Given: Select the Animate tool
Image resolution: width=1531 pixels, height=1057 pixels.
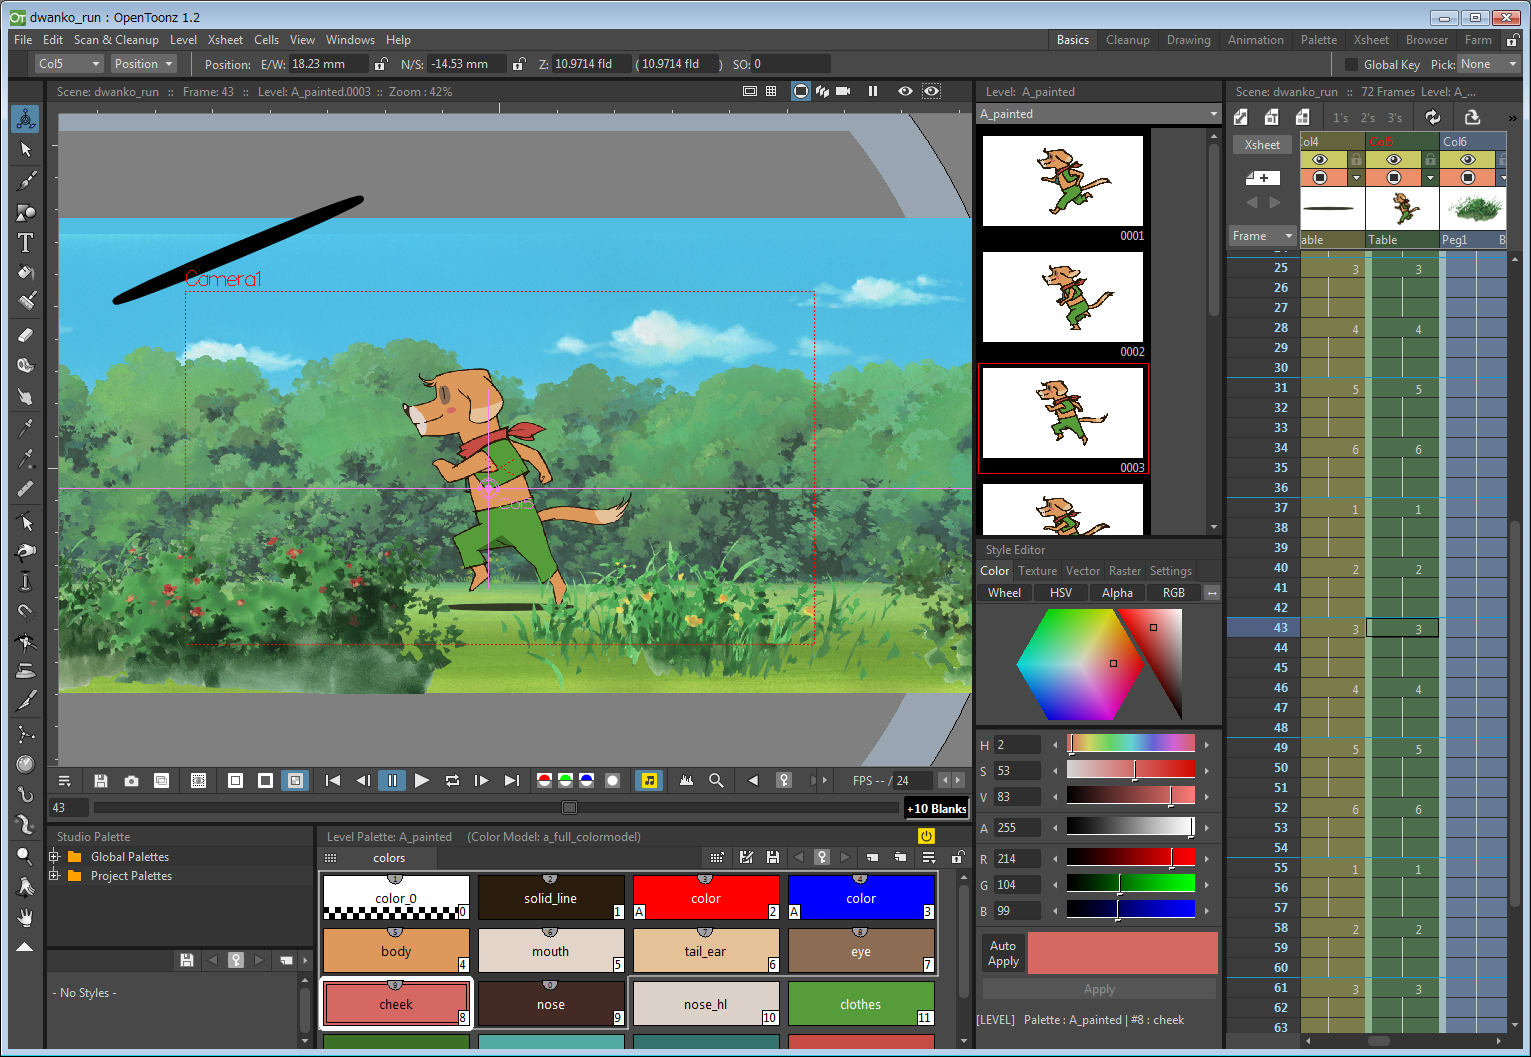Looking at the screenshot, I should click(26, 118).
